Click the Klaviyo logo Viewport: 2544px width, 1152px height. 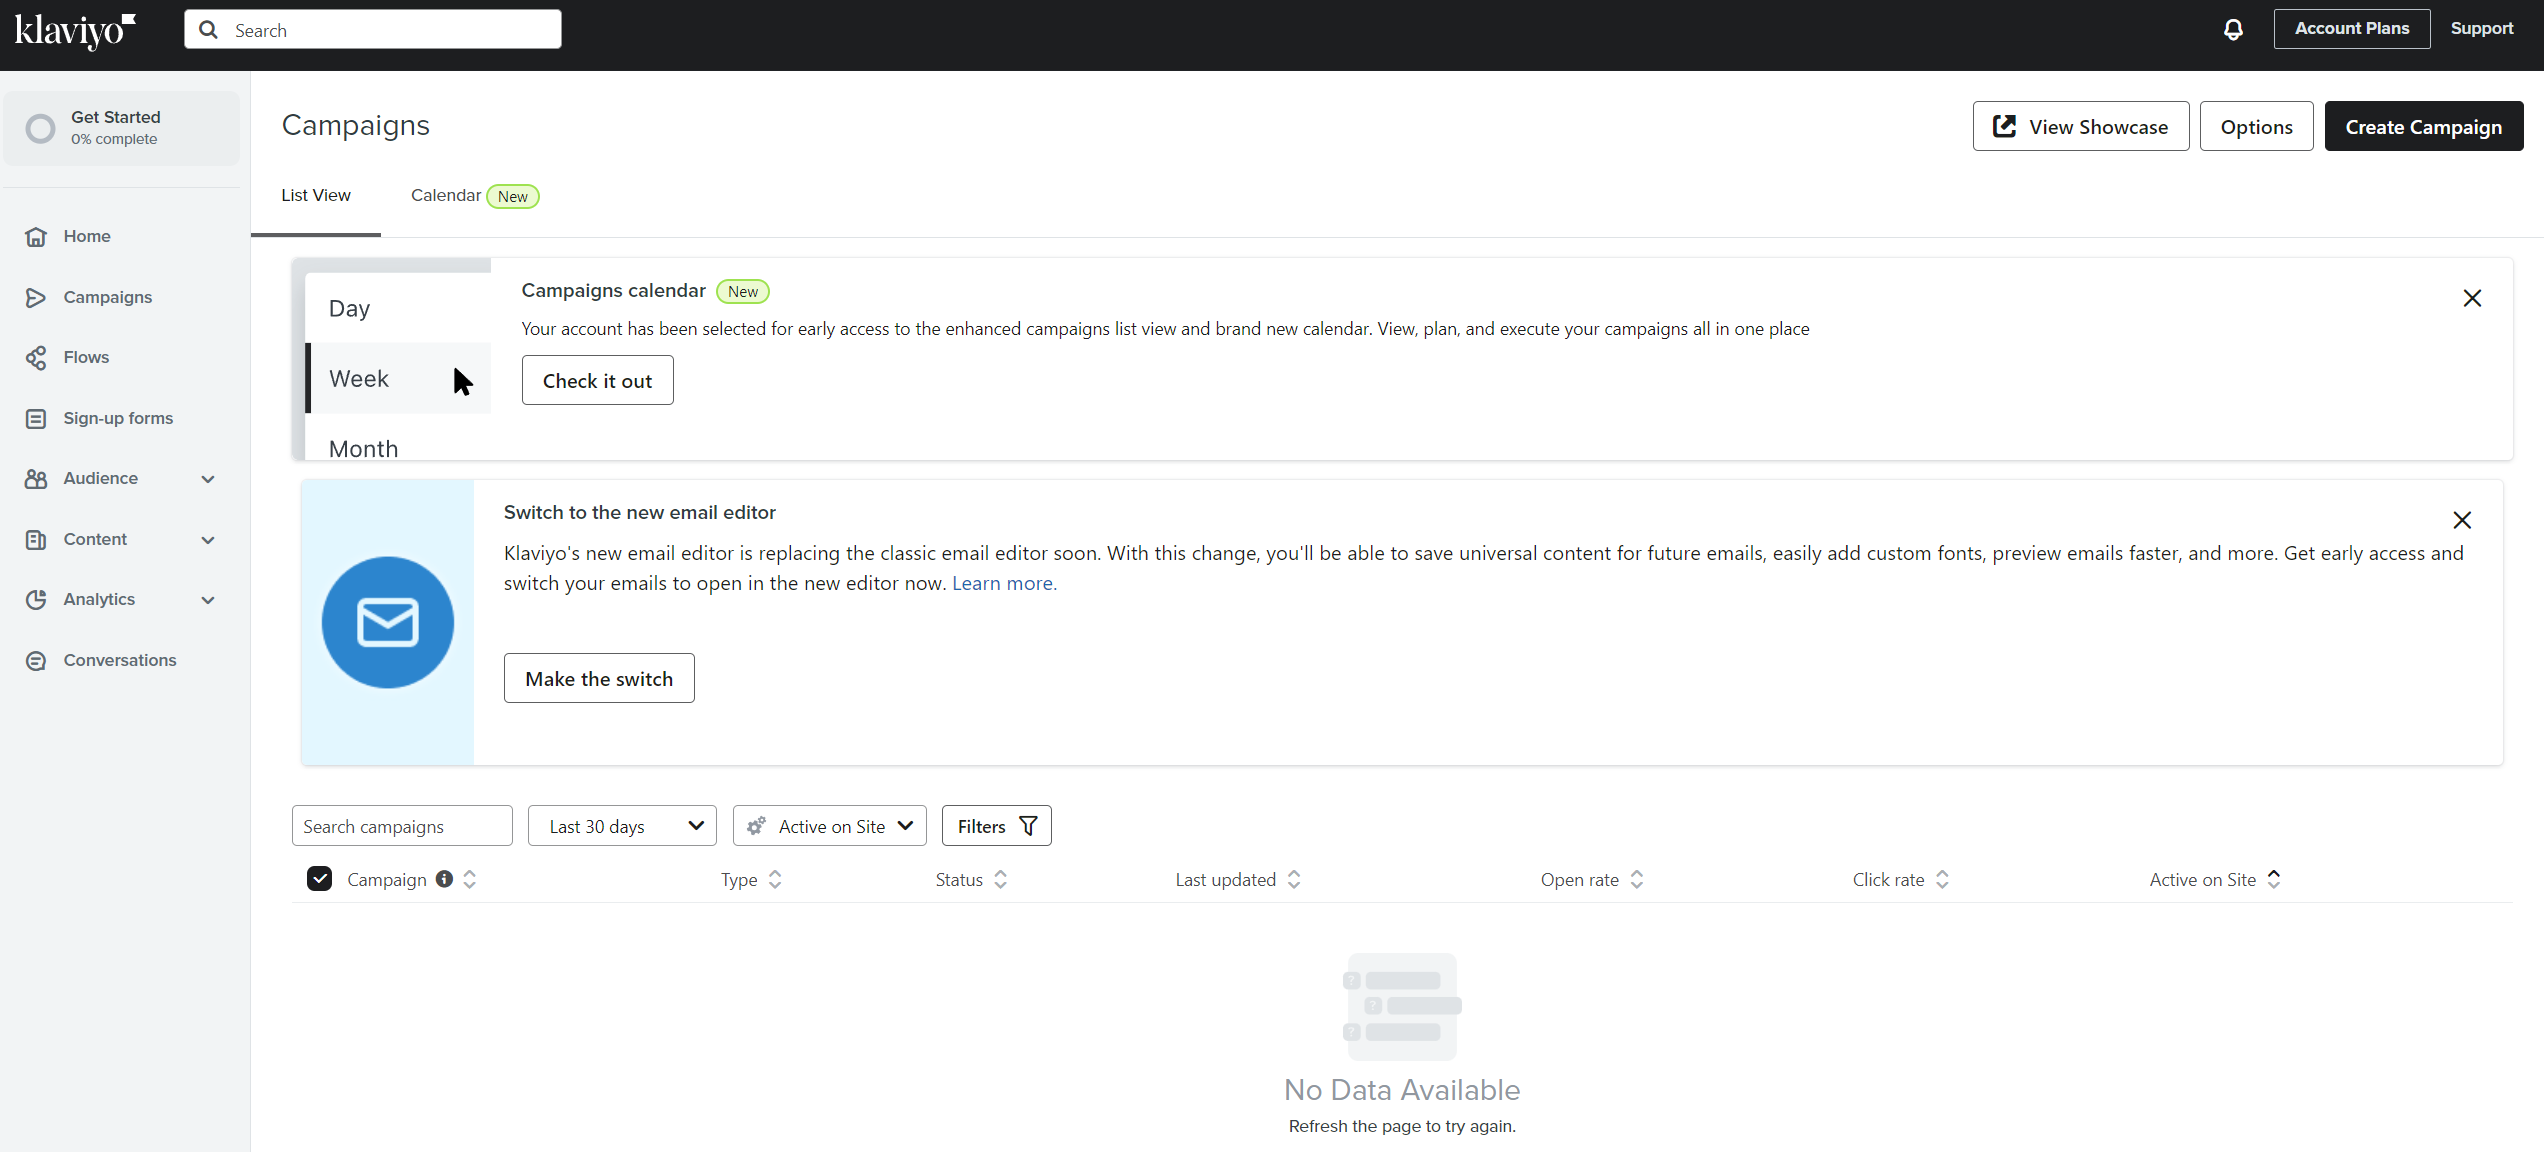tap(73, 31)
